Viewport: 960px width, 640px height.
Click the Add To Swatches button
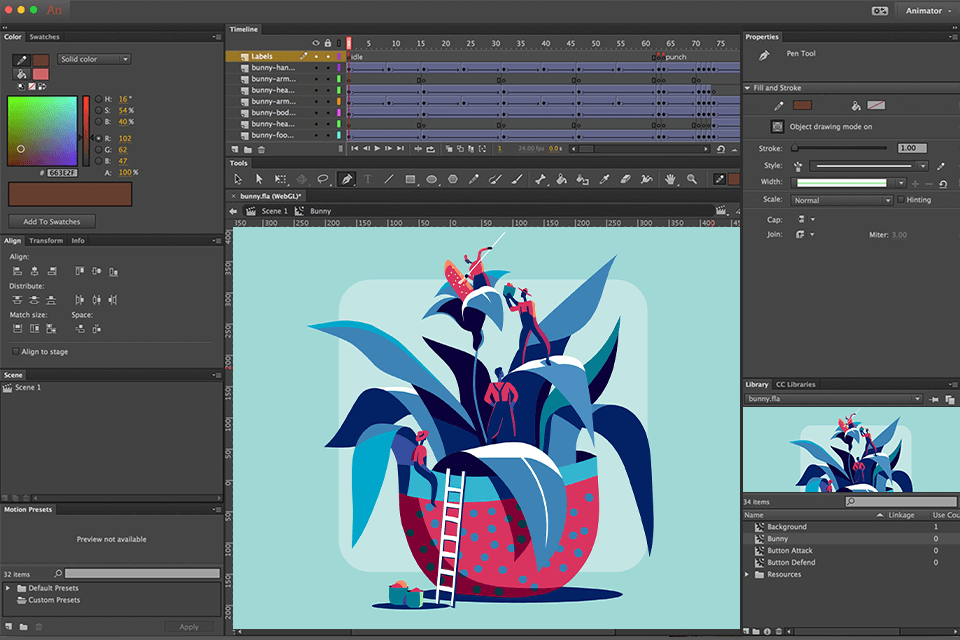[52, 222]
